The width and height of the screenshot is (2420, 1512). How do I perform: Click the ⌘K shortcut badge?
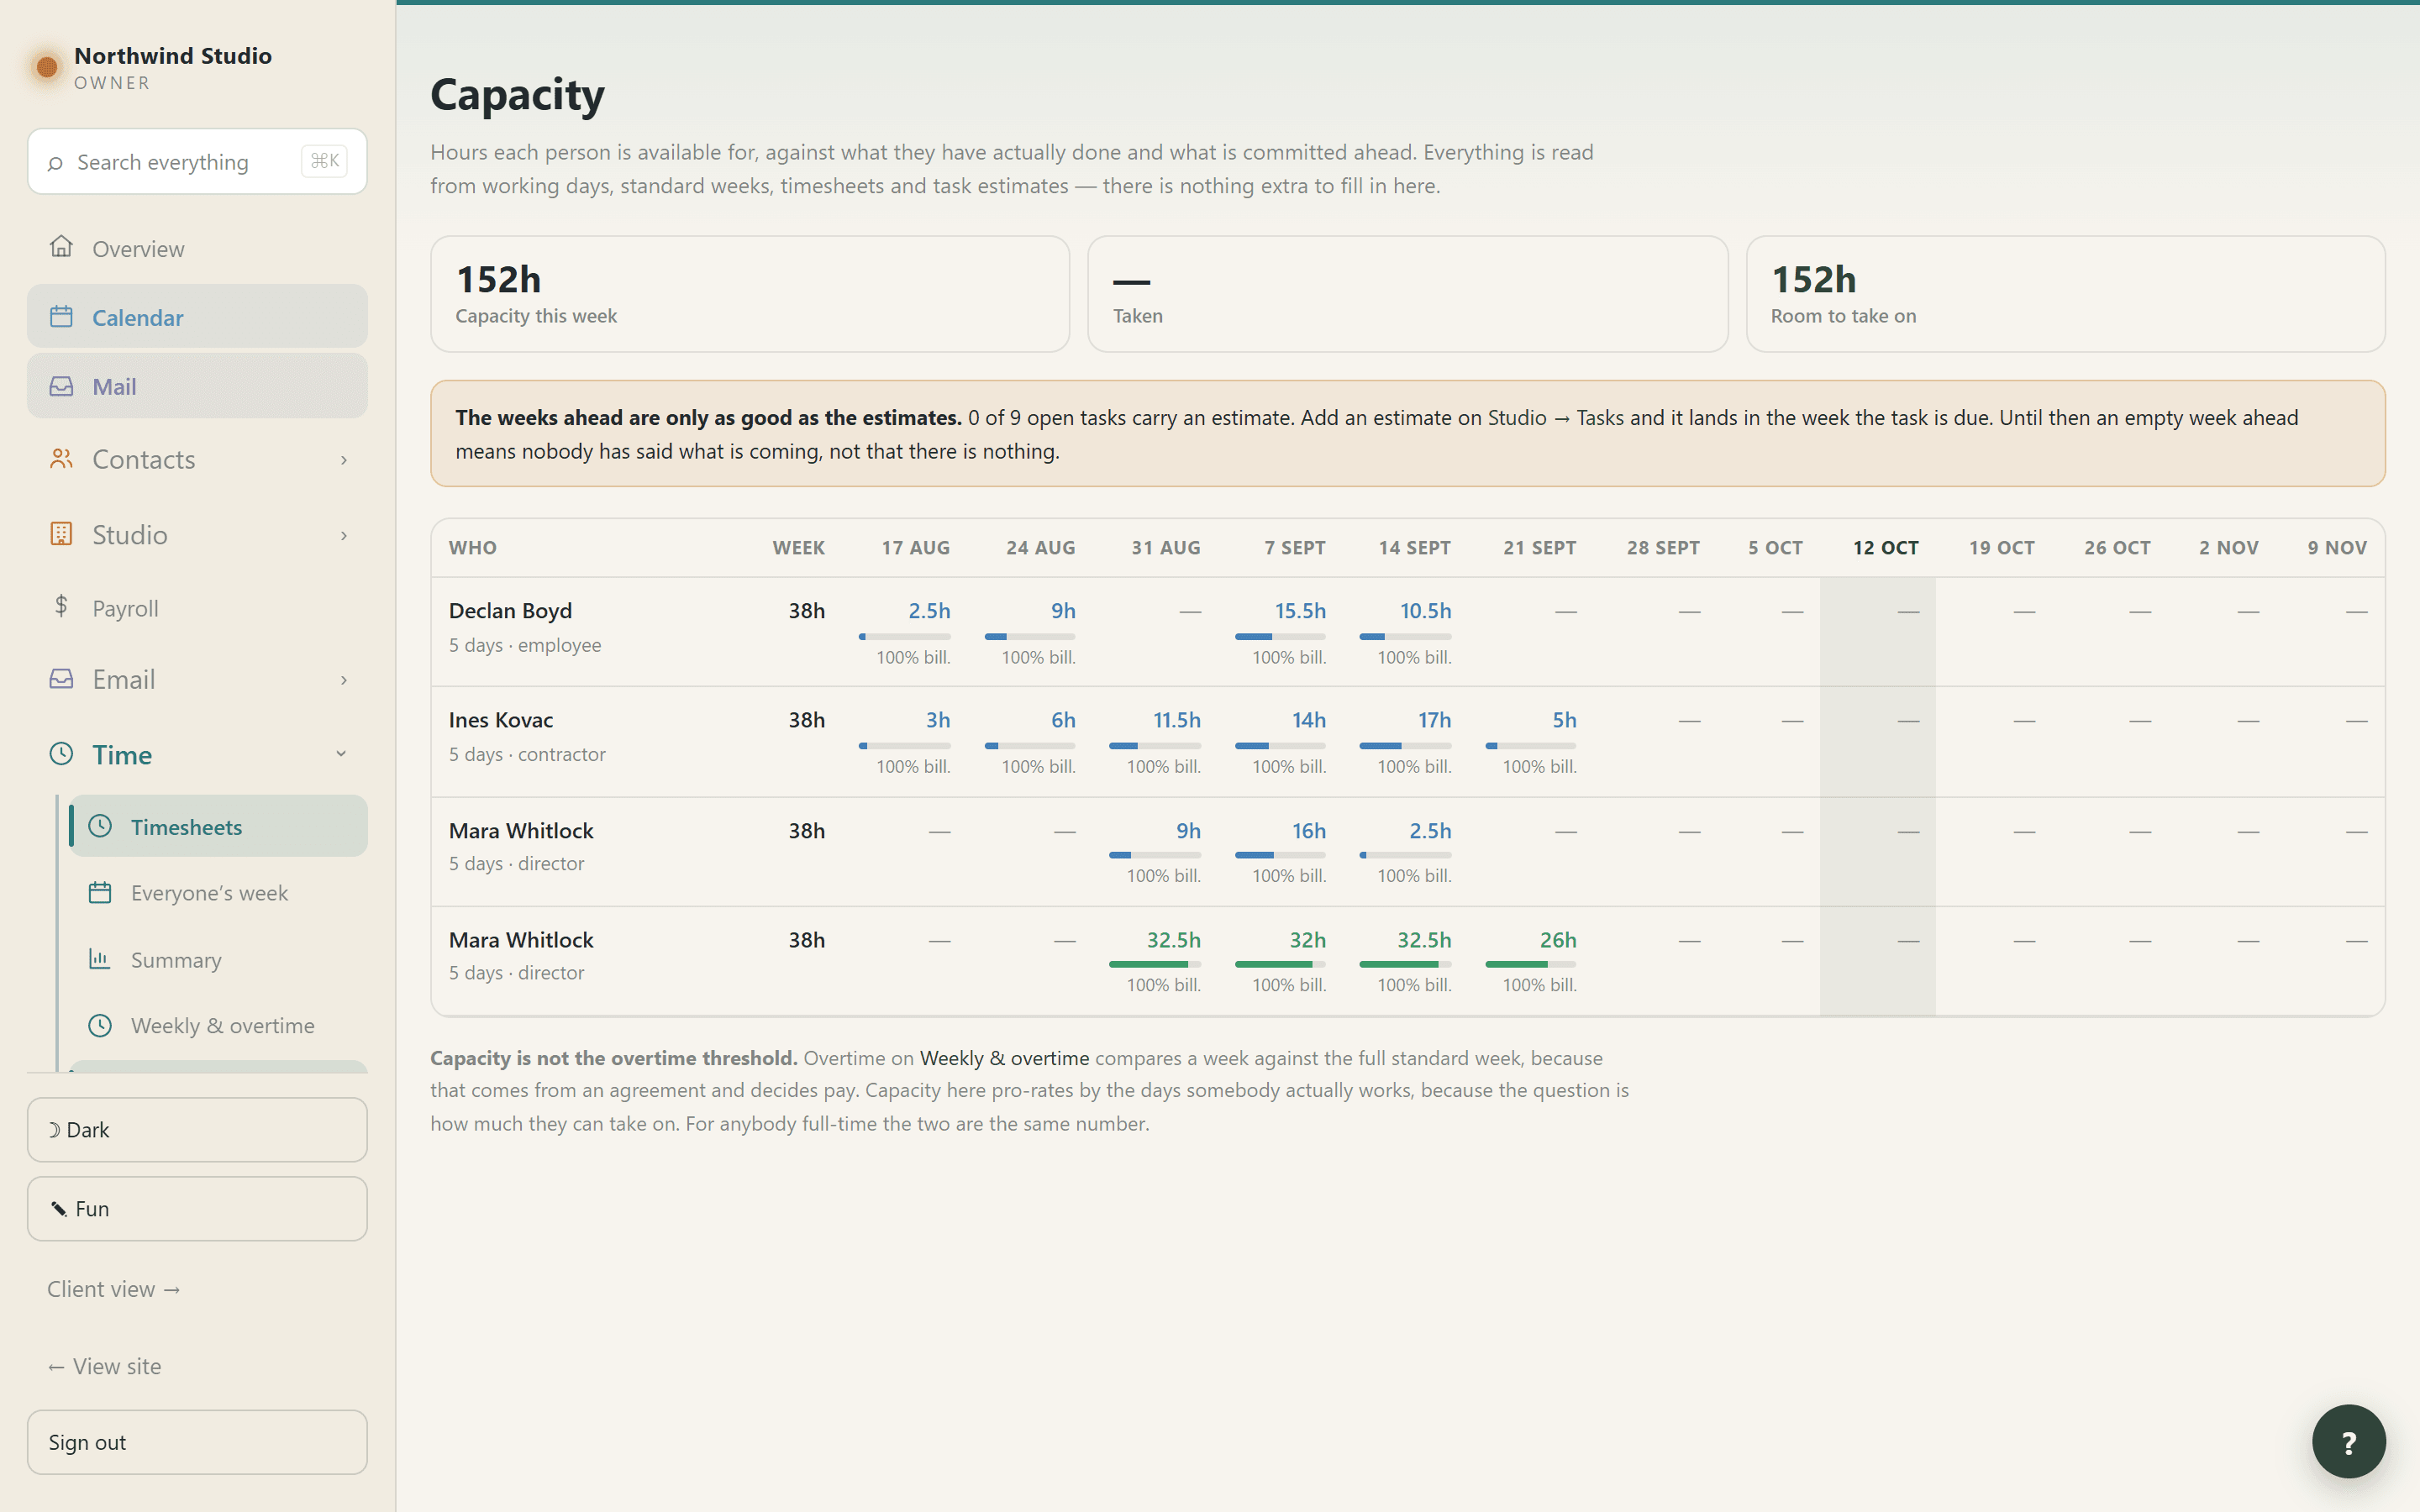pos(324,161)
